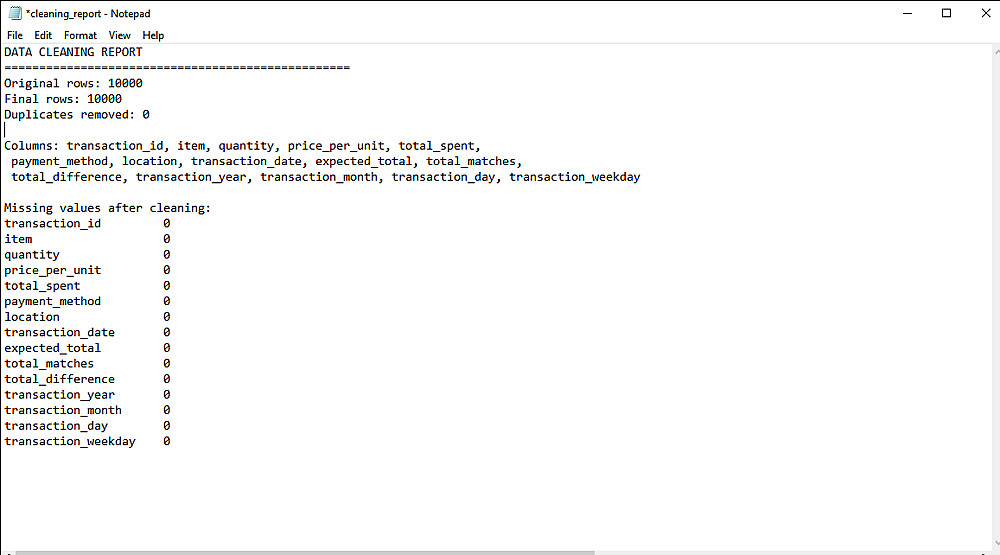This screenshot has height=555, width=1000.
Task: Click the Notepad icon in the title bar
Action: (14, 13)
